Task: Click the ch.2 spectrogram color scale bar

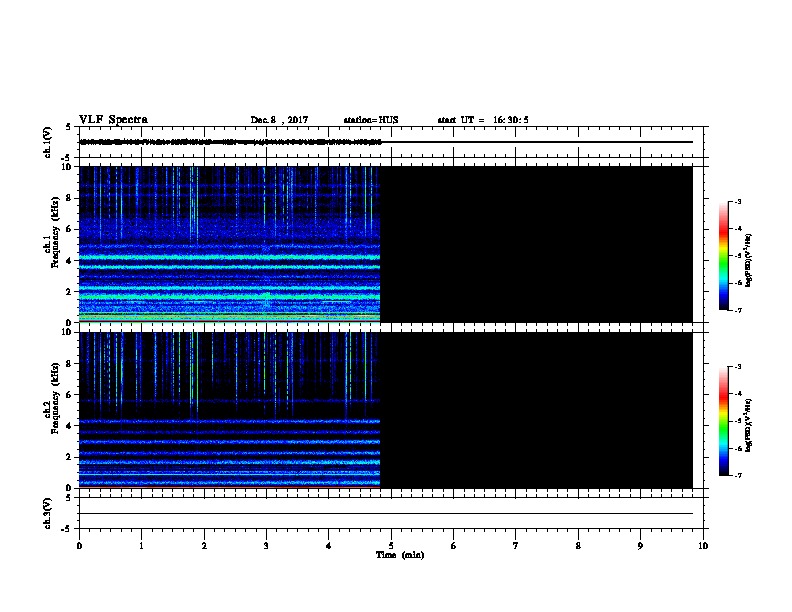Action: (x=723, y=421)
